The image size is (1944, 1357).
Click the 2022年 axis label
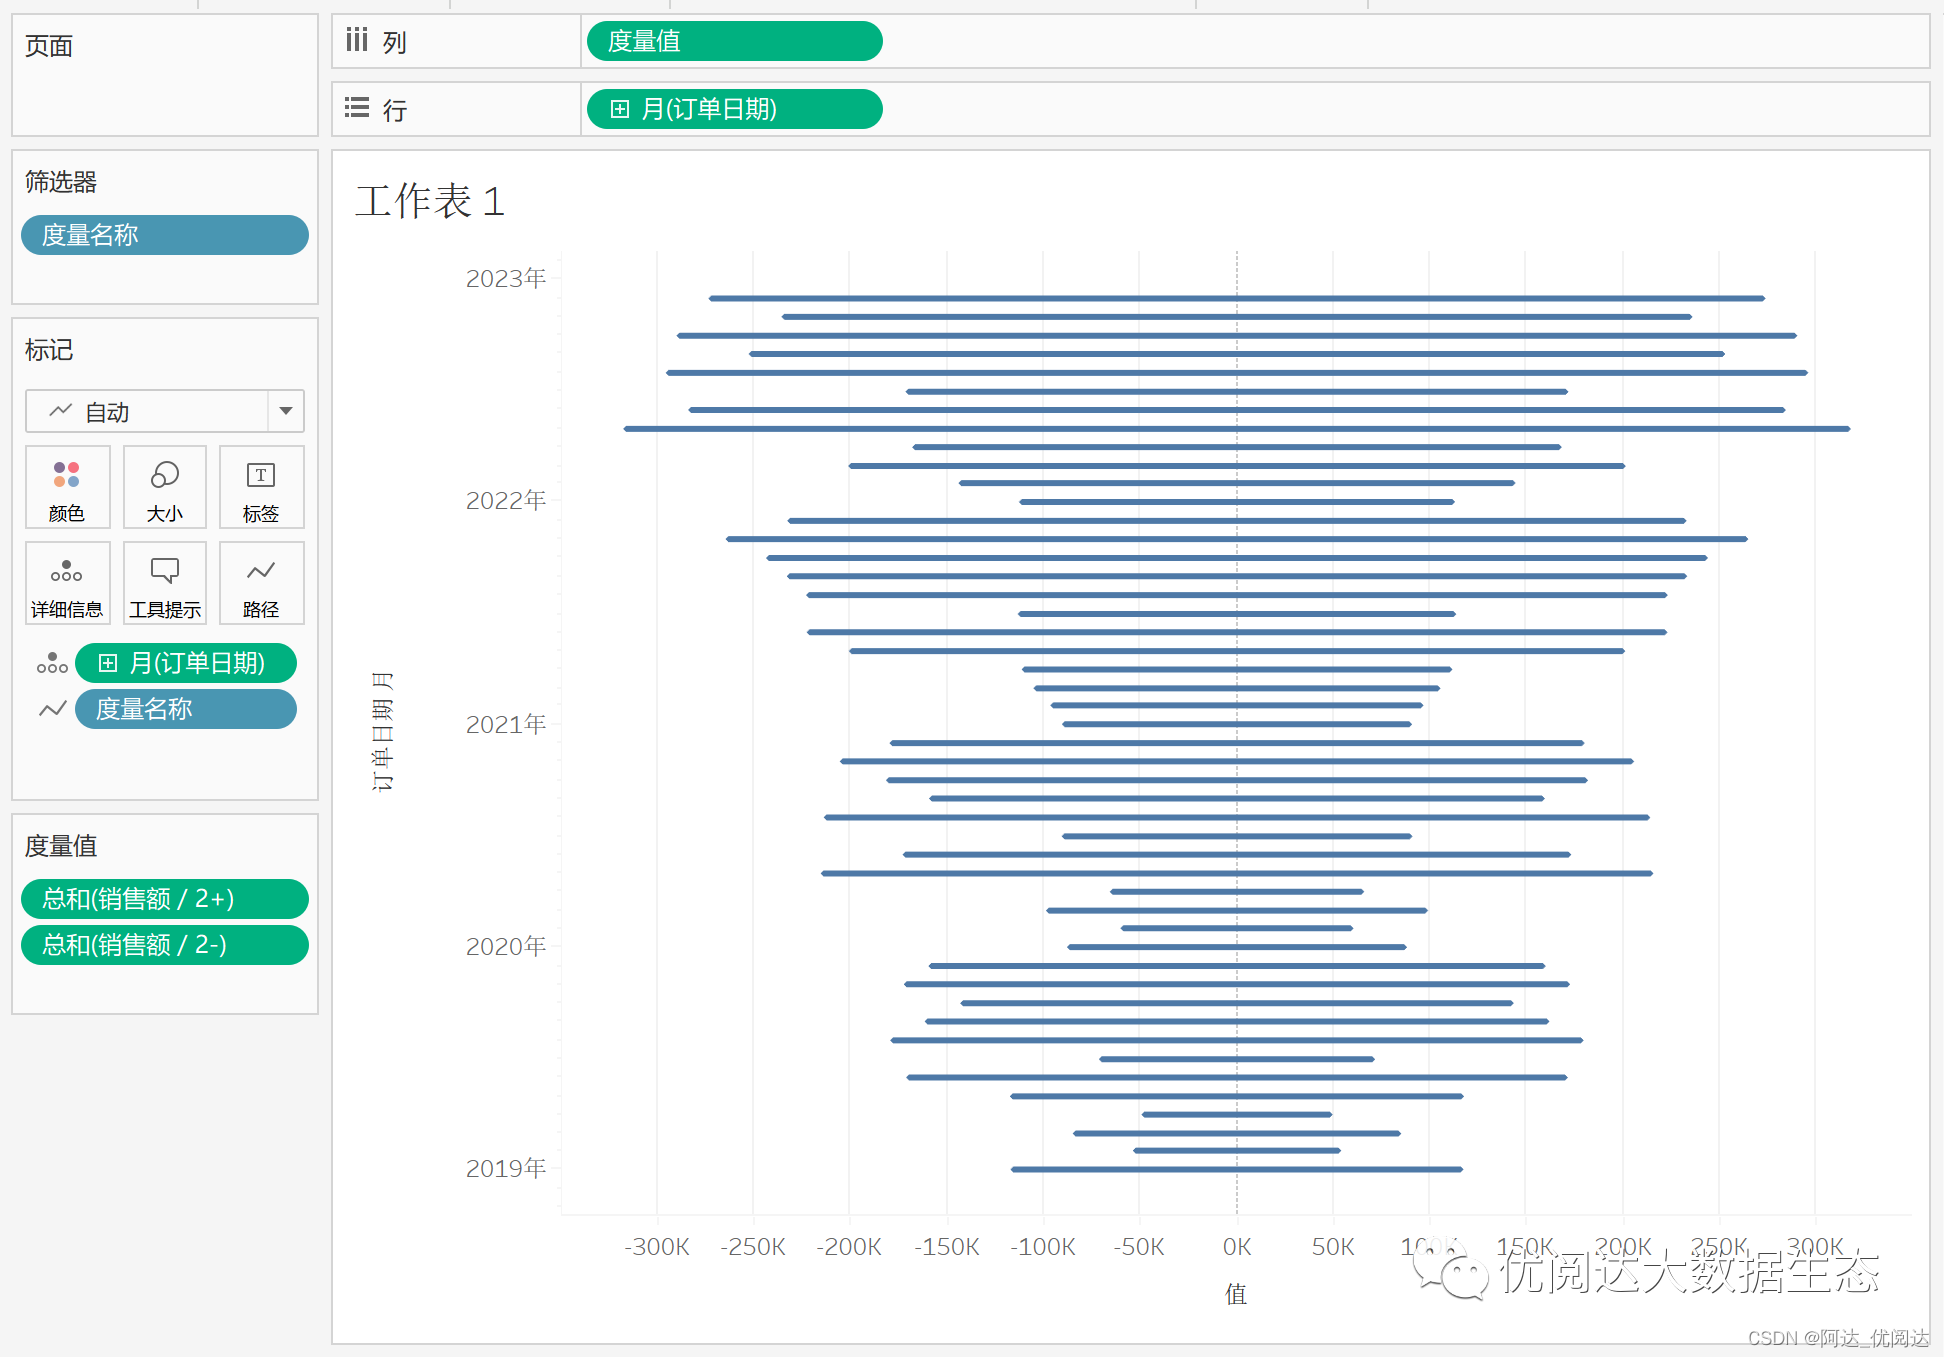point(506,500)
